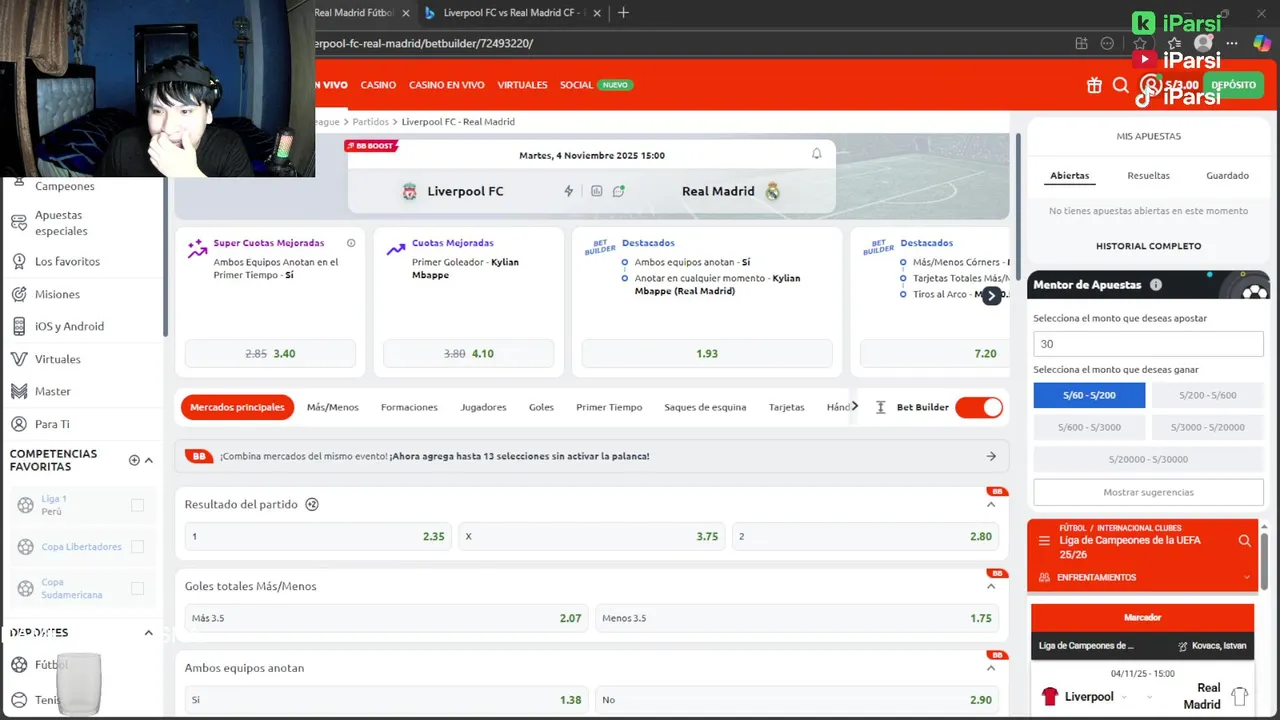Click the Real Madrid crest on match card
This screenshot has height=720, width=1280.
tap(772, 192)
